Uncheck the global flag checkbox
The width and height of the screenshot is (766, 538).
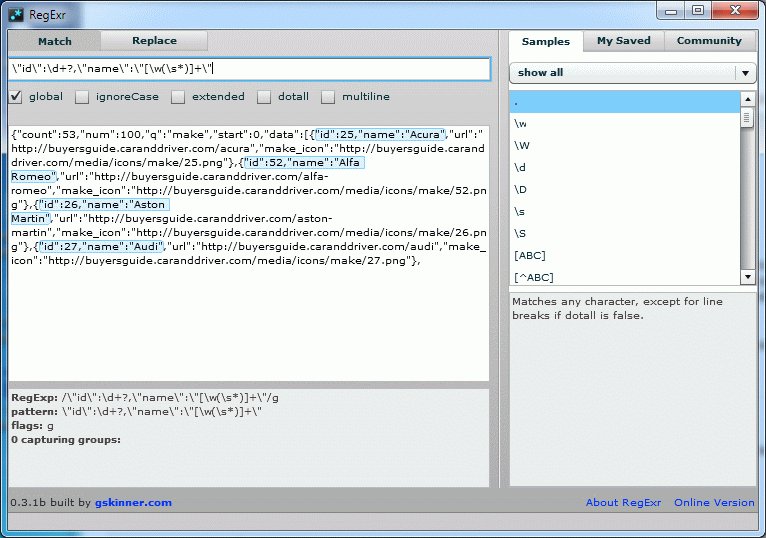(16, 97)
